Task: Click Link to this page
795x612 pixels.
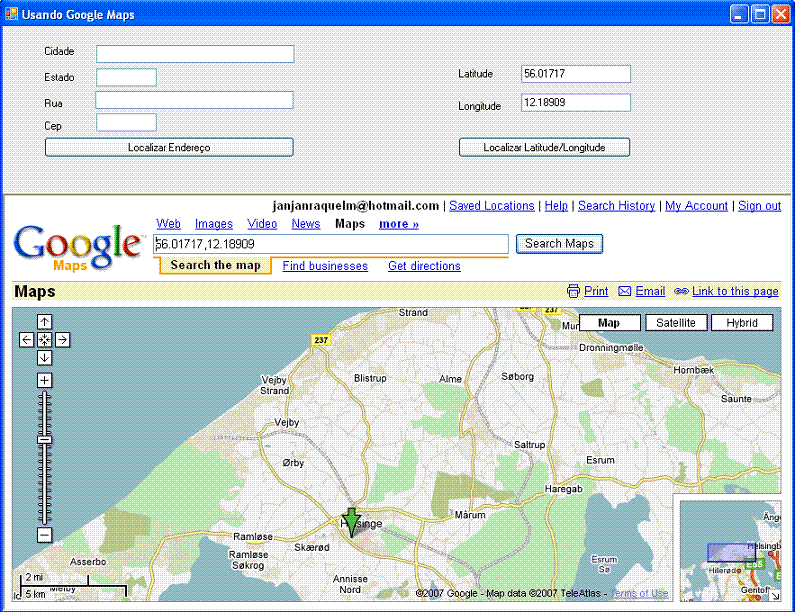Action: tap(735, 291)
